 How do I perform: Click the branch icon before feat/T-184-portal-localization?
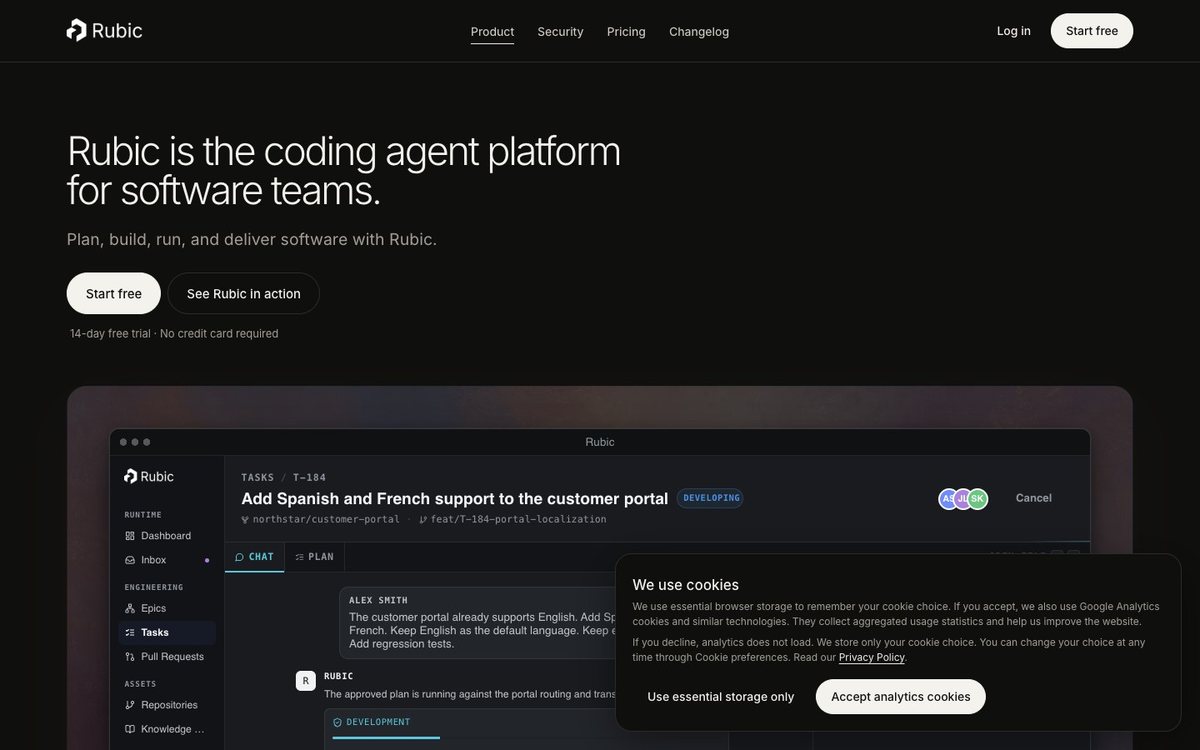pos(423,520)
